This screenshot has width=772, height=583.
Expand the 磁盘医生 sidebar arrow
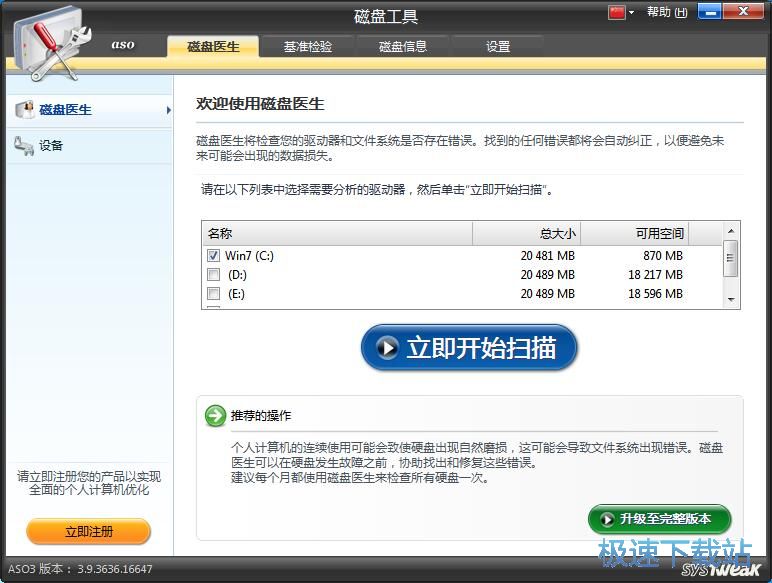168,110
